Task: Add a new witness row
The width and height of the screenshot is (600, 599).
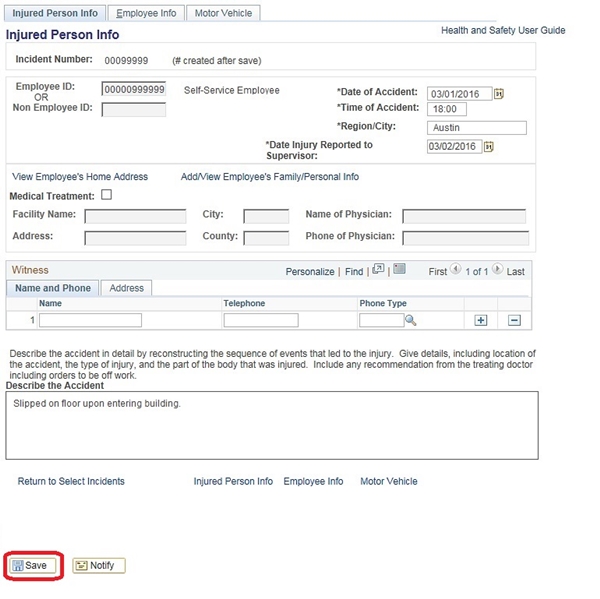Action: point(481,320)
